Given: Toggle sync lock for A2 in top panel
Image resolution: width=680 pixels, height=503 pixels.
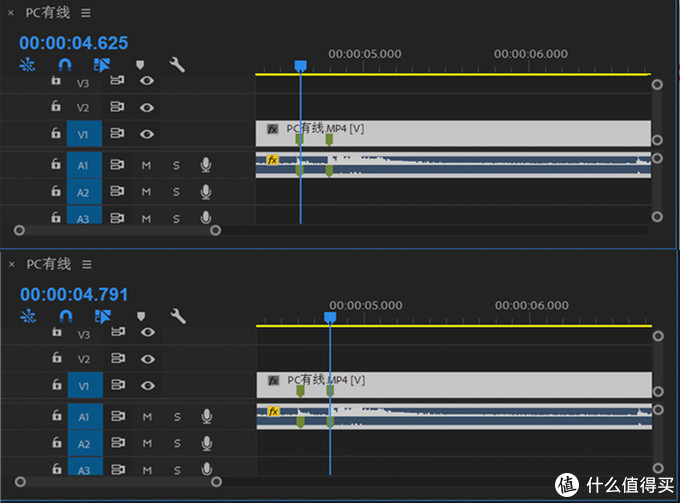Looking at the screenshot, I should [117, 191].
